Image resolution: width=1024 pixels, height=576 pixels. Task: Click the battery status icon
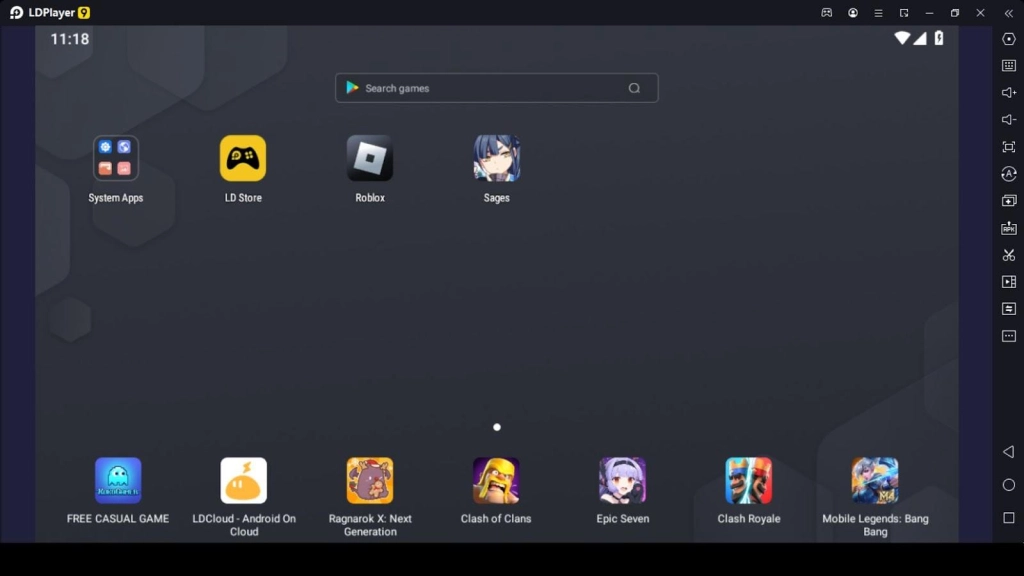click(x=939, y=39)
